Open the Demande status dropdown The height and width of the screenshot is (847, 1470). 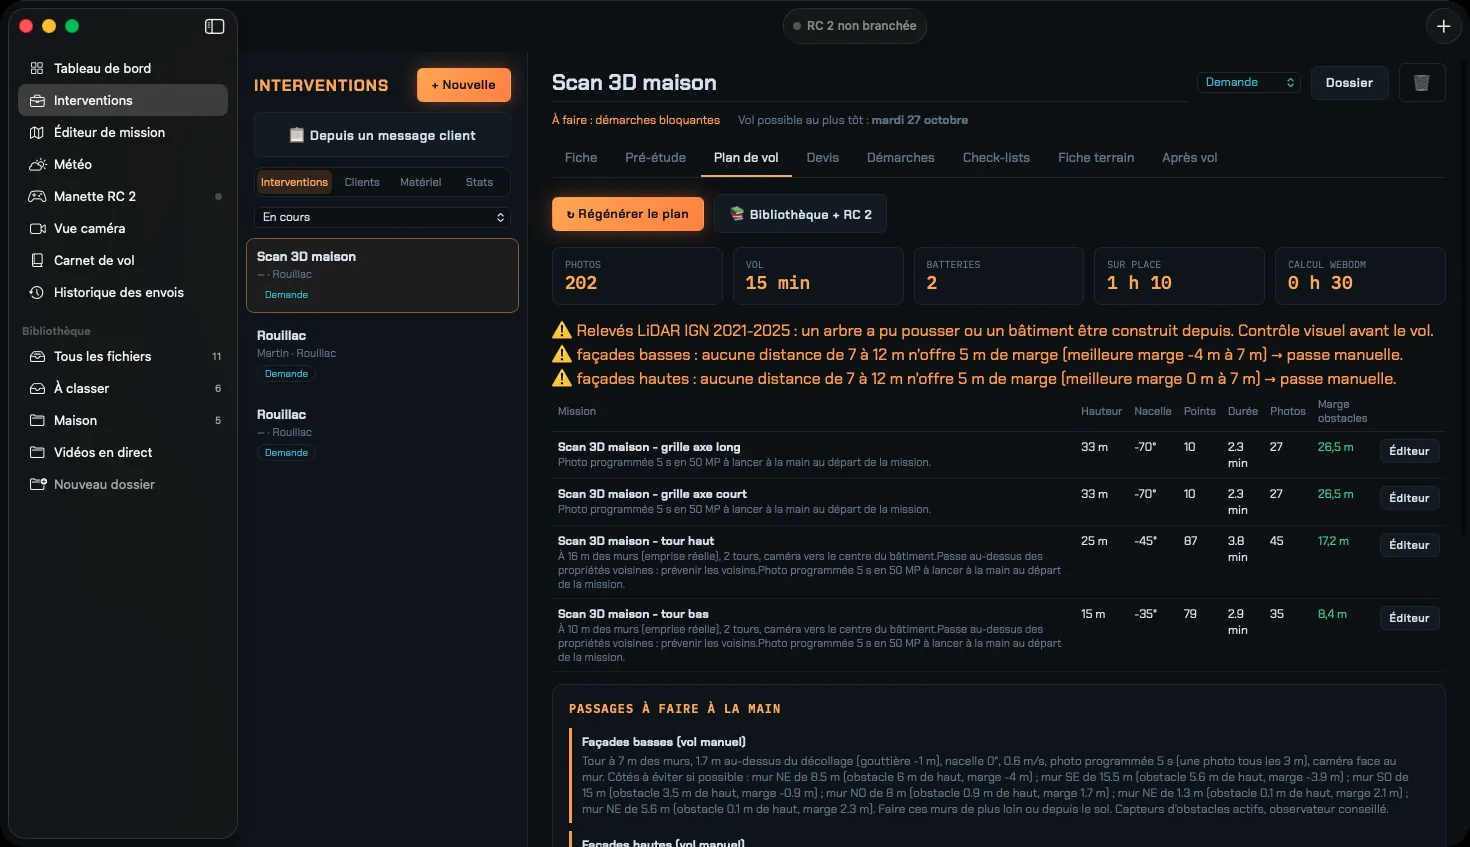pos(1248,82)
